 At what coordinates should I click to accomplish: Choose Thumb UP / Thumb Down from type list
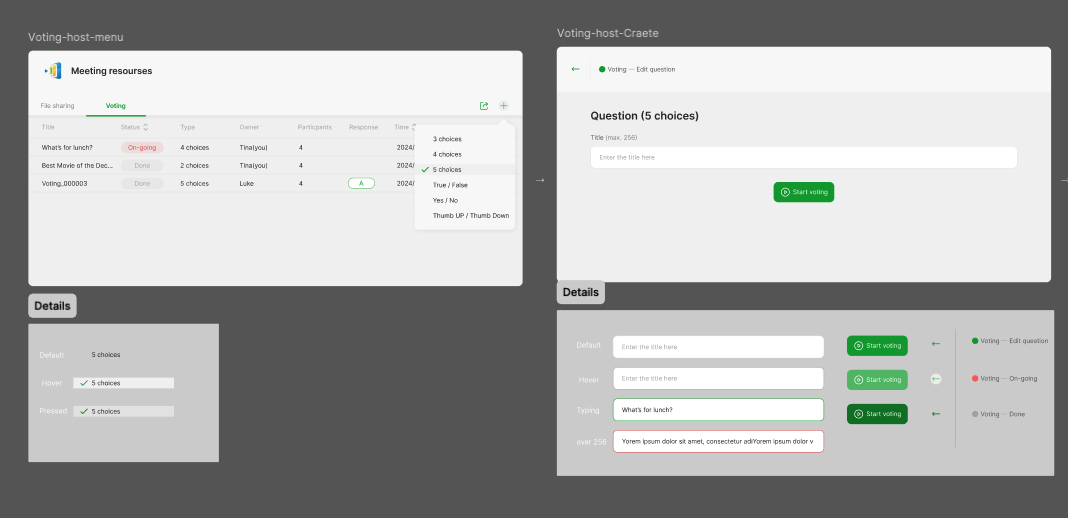point(470,216)
